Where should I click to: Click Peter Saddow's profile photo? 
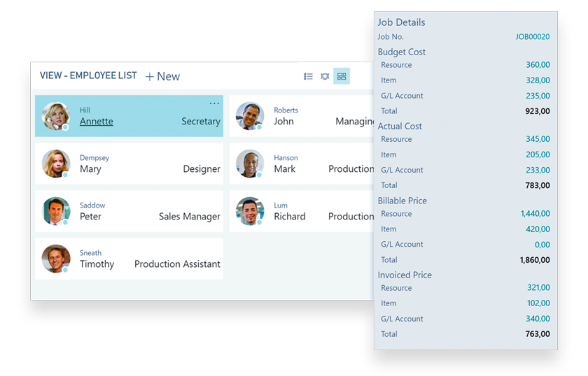pyautogui.click(x=56, y=211)
